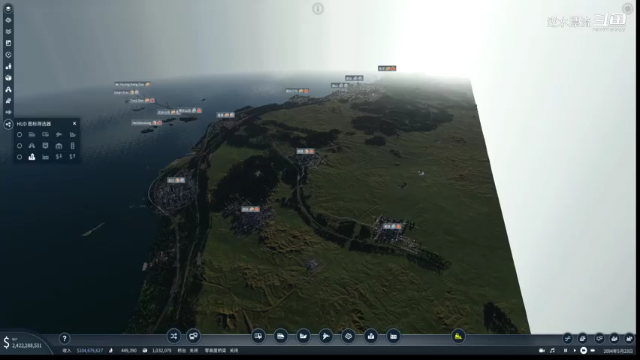Pause the game simulation
Viewport: 640px width, 360px height.
coord(565,350)
